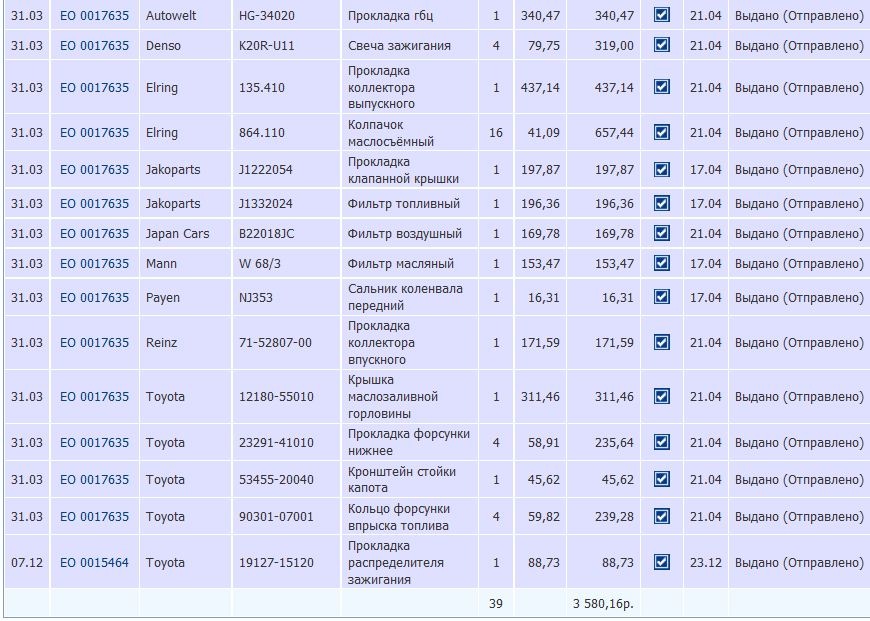
Task: Toggle checkbox in Payen NJ353 row
Action: pos(661,297)
